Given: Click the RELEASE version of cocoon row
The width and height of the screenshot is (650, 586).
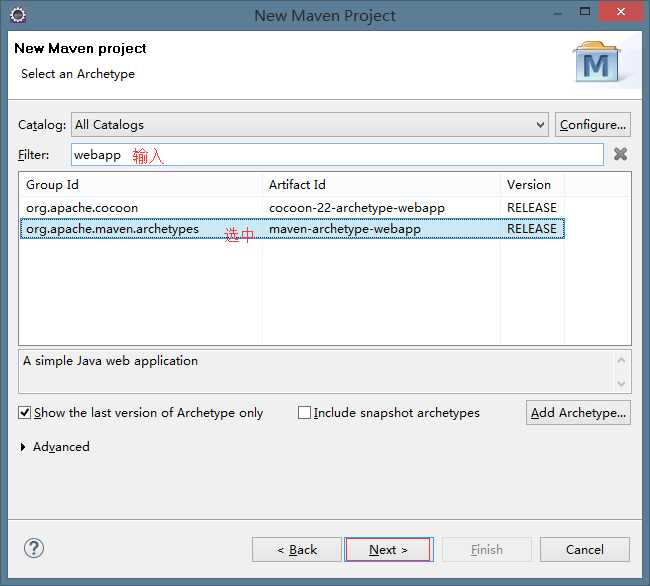Looking at the screenshot, I should (x=532, y=208).
